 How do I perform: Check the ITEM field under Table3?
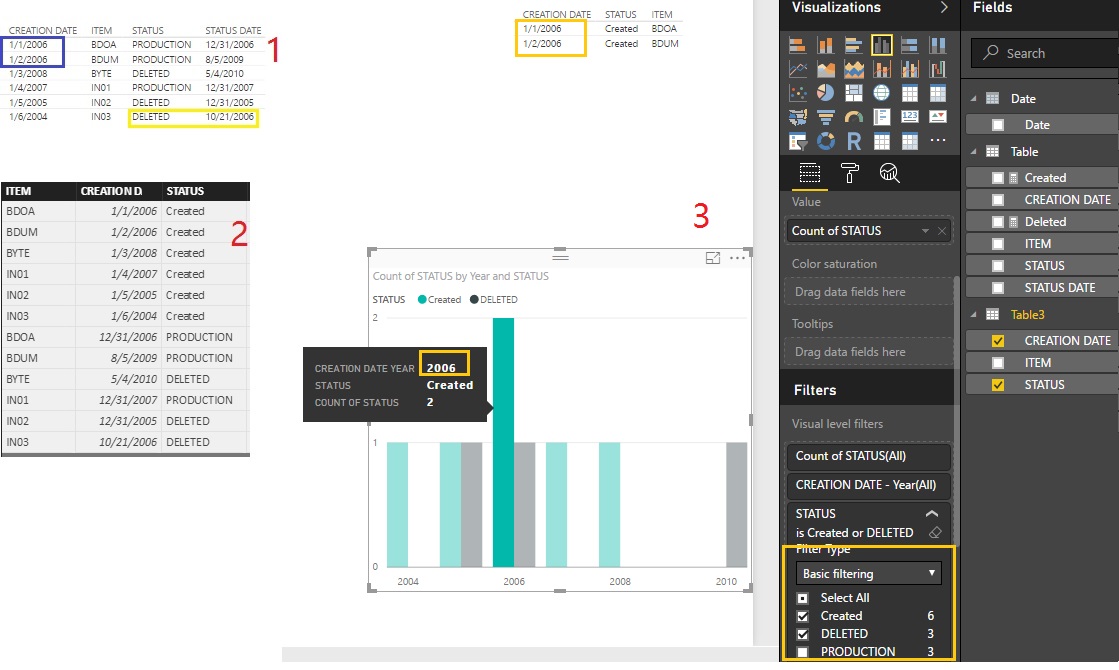998,363
